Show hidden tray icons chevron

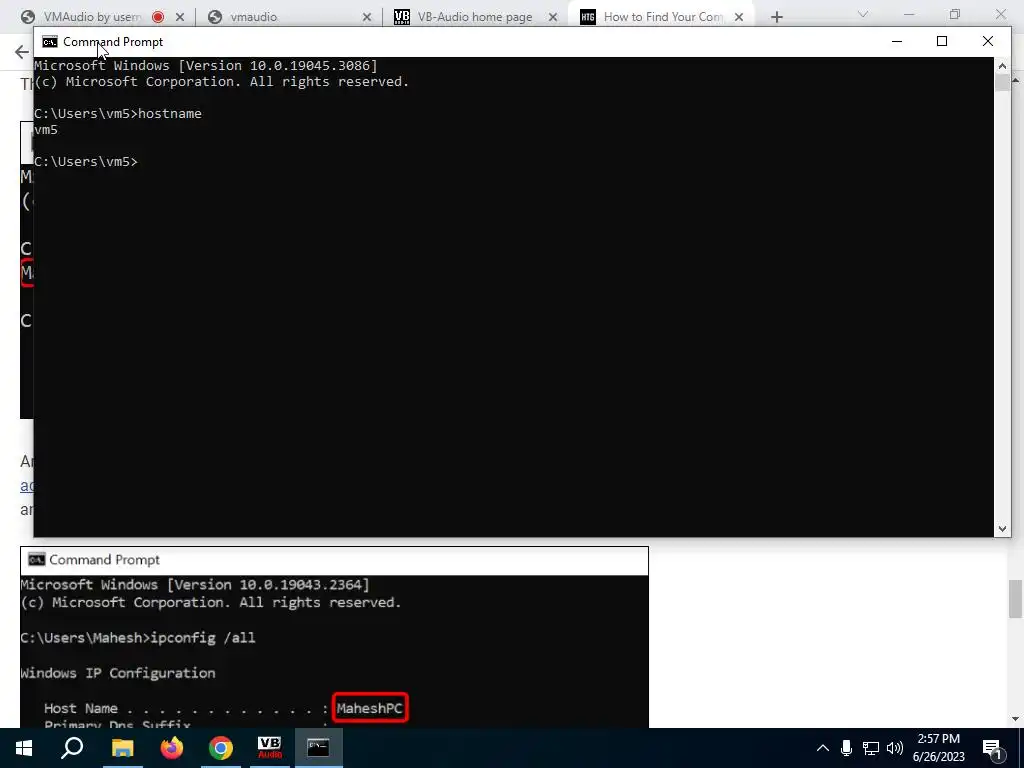point(823,748)
